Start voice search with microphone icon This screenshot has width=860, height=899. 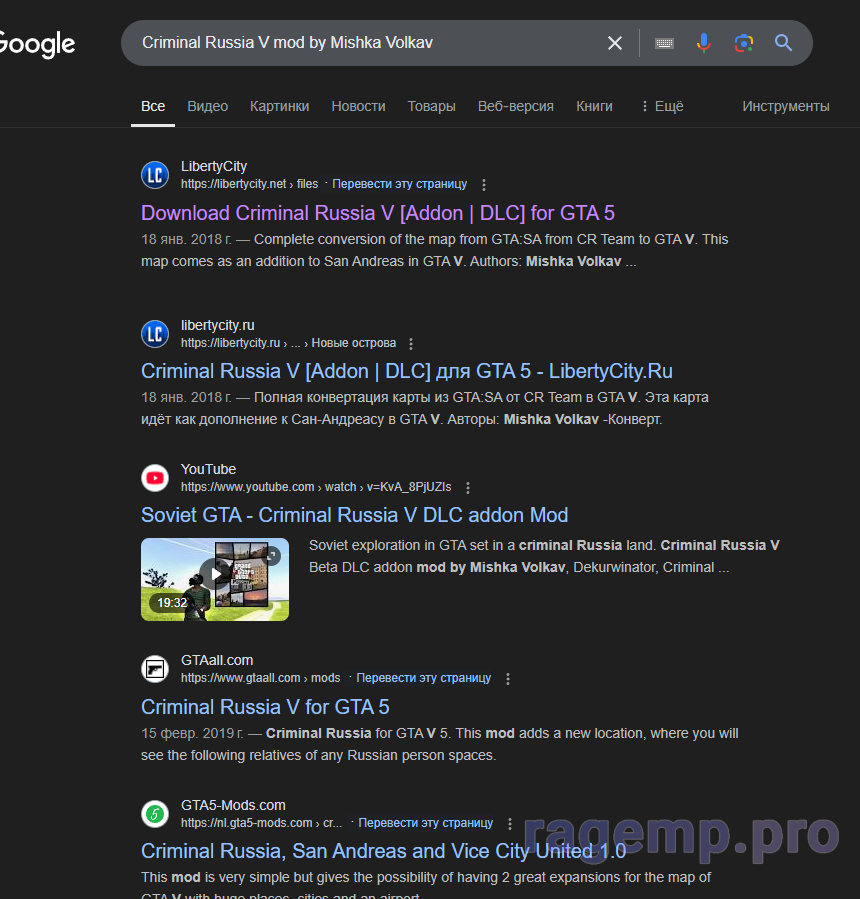tap(704, 43)
